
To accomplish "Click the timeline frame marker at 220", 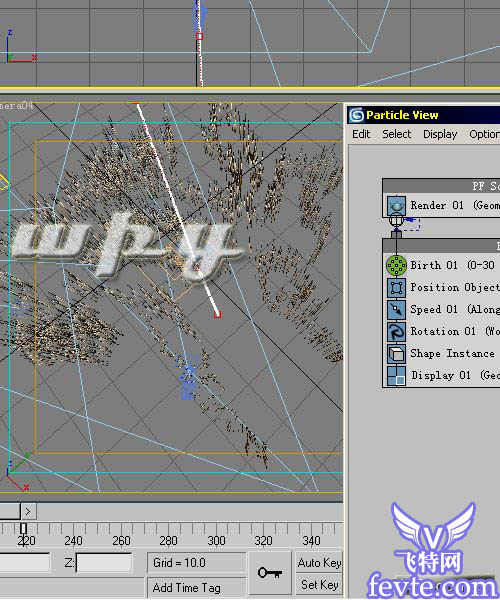I will pyautogui.click(x=23, y=529).
